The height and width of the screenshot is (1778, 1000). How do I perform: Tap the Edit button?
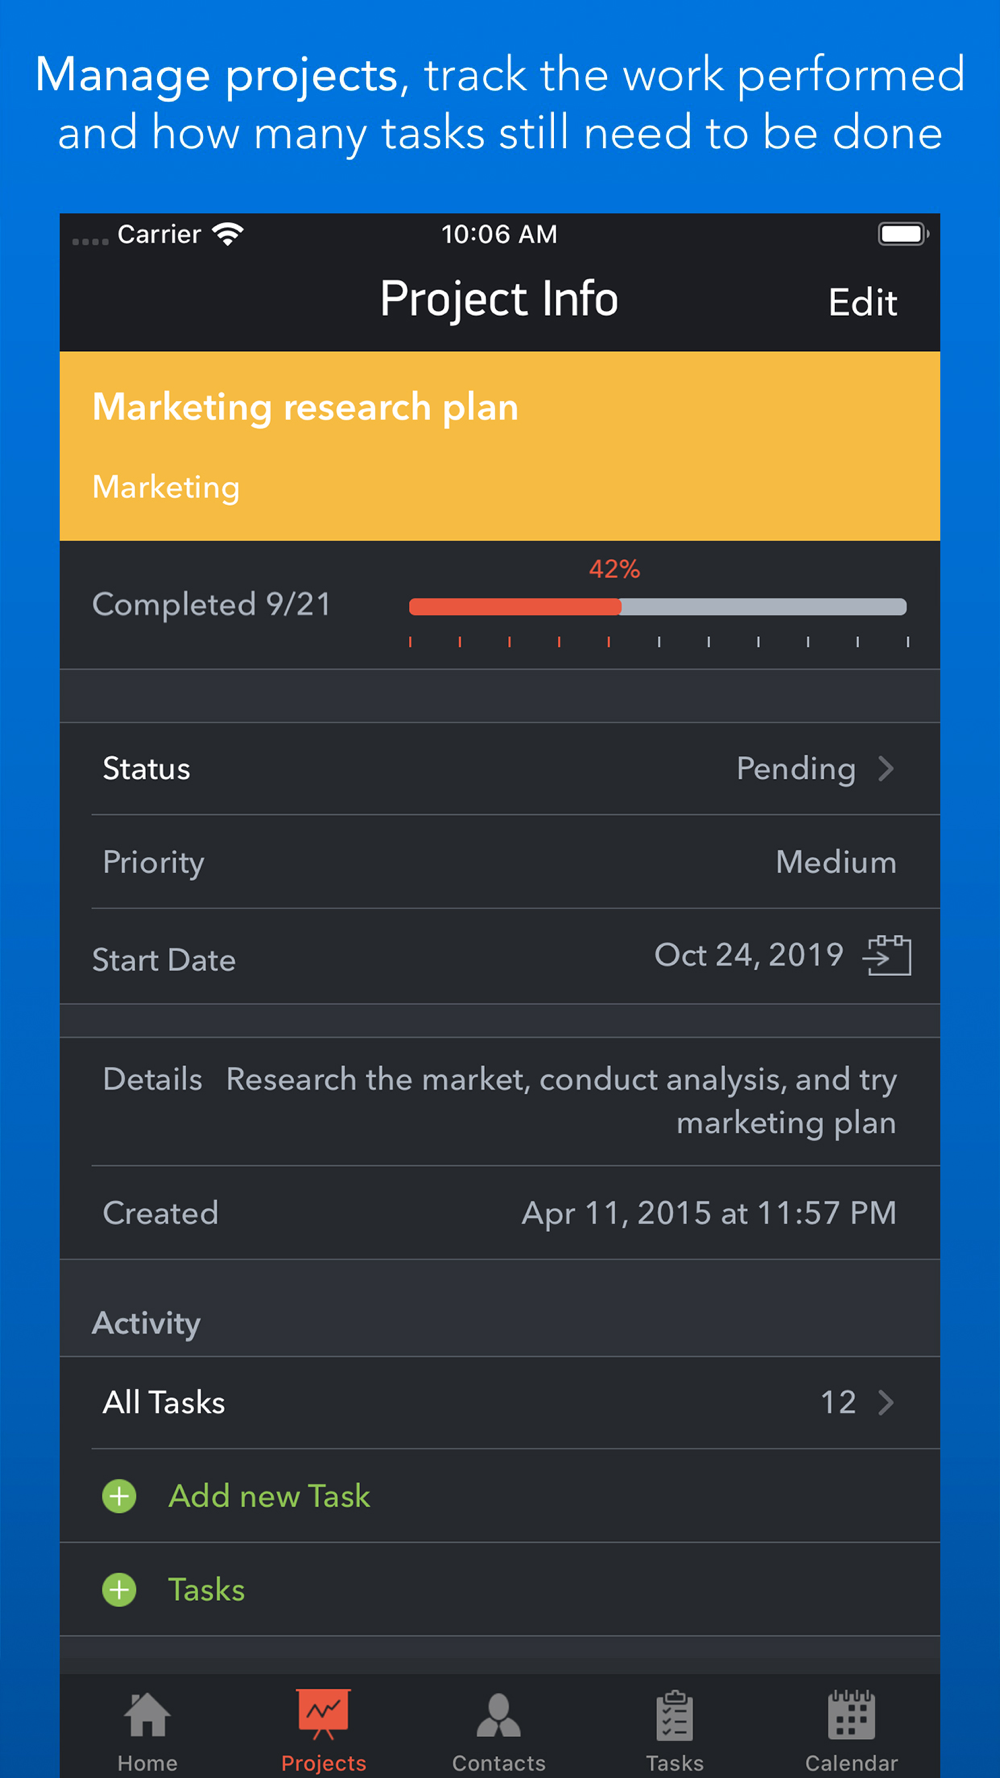tap(862, 302)
